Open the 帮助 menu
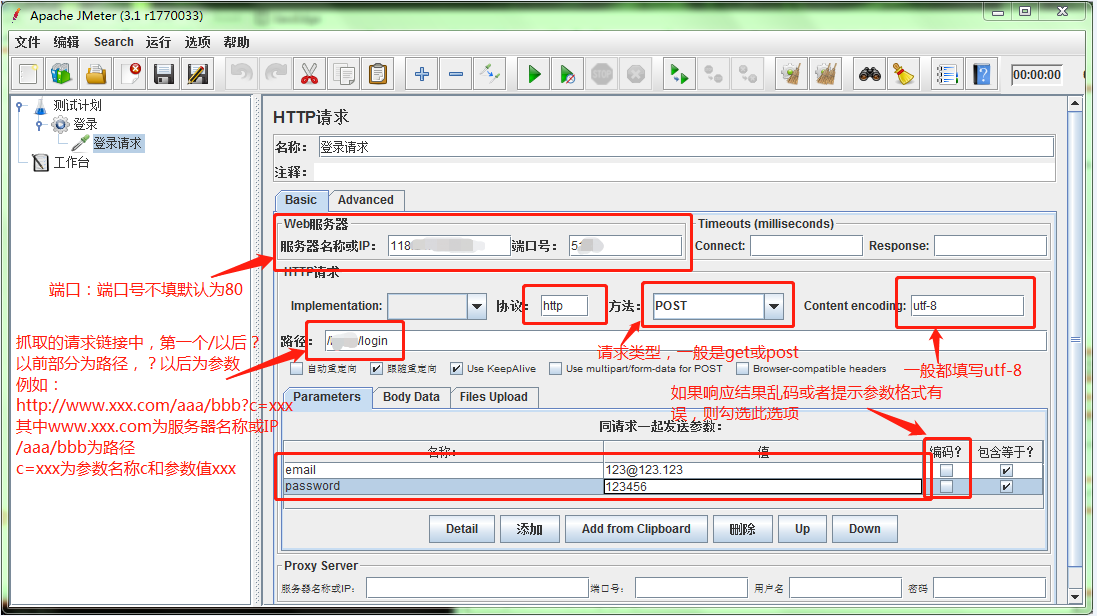Screen dimensions: 1097x616 point(236,42)
